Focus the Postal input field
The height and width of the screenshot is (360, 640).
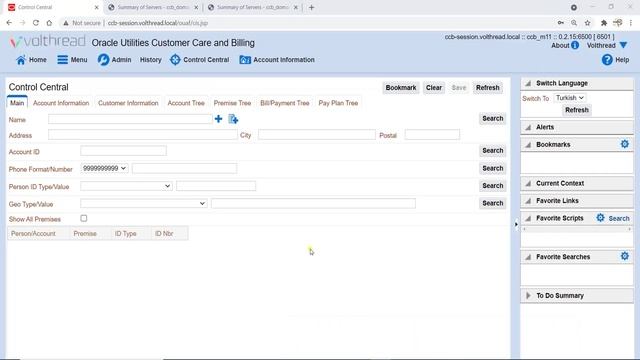tap(432, 135)
